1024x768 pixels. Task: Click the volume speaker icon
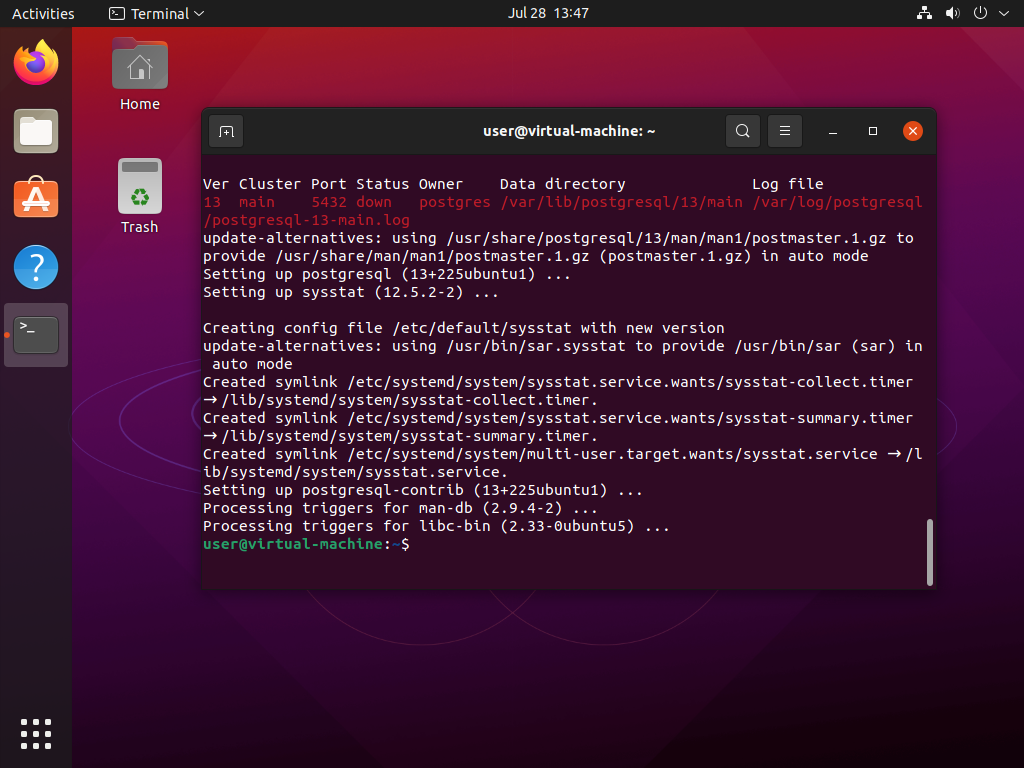(952, 14)
